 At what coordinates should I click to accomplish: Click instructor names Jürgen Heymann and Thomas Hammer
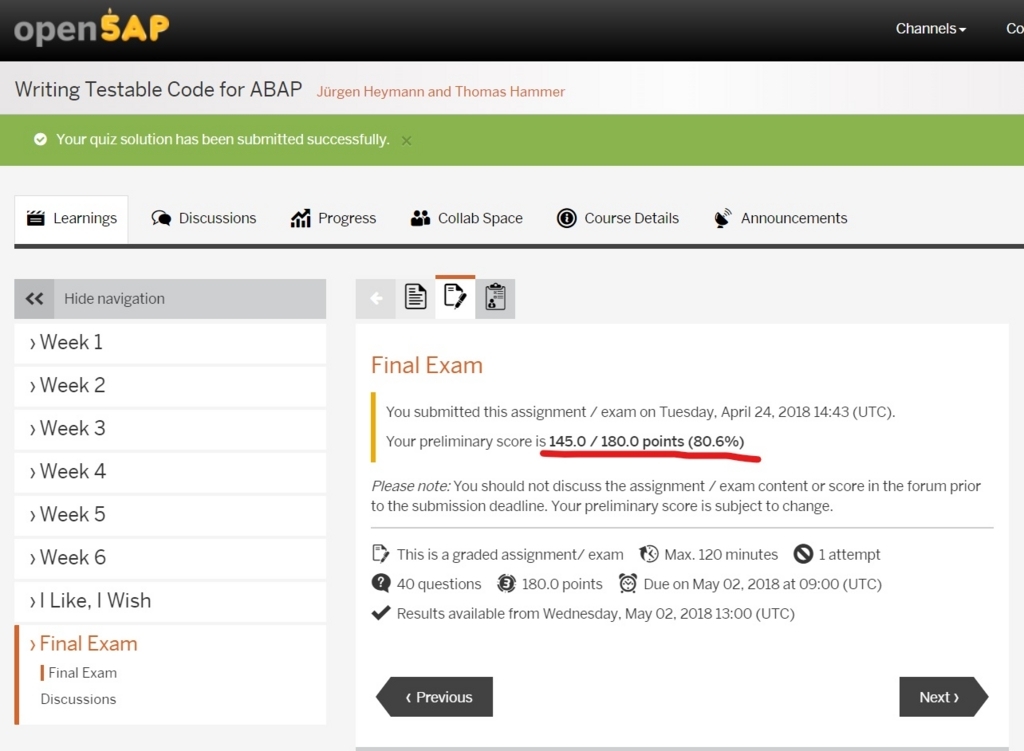point(441,92)
